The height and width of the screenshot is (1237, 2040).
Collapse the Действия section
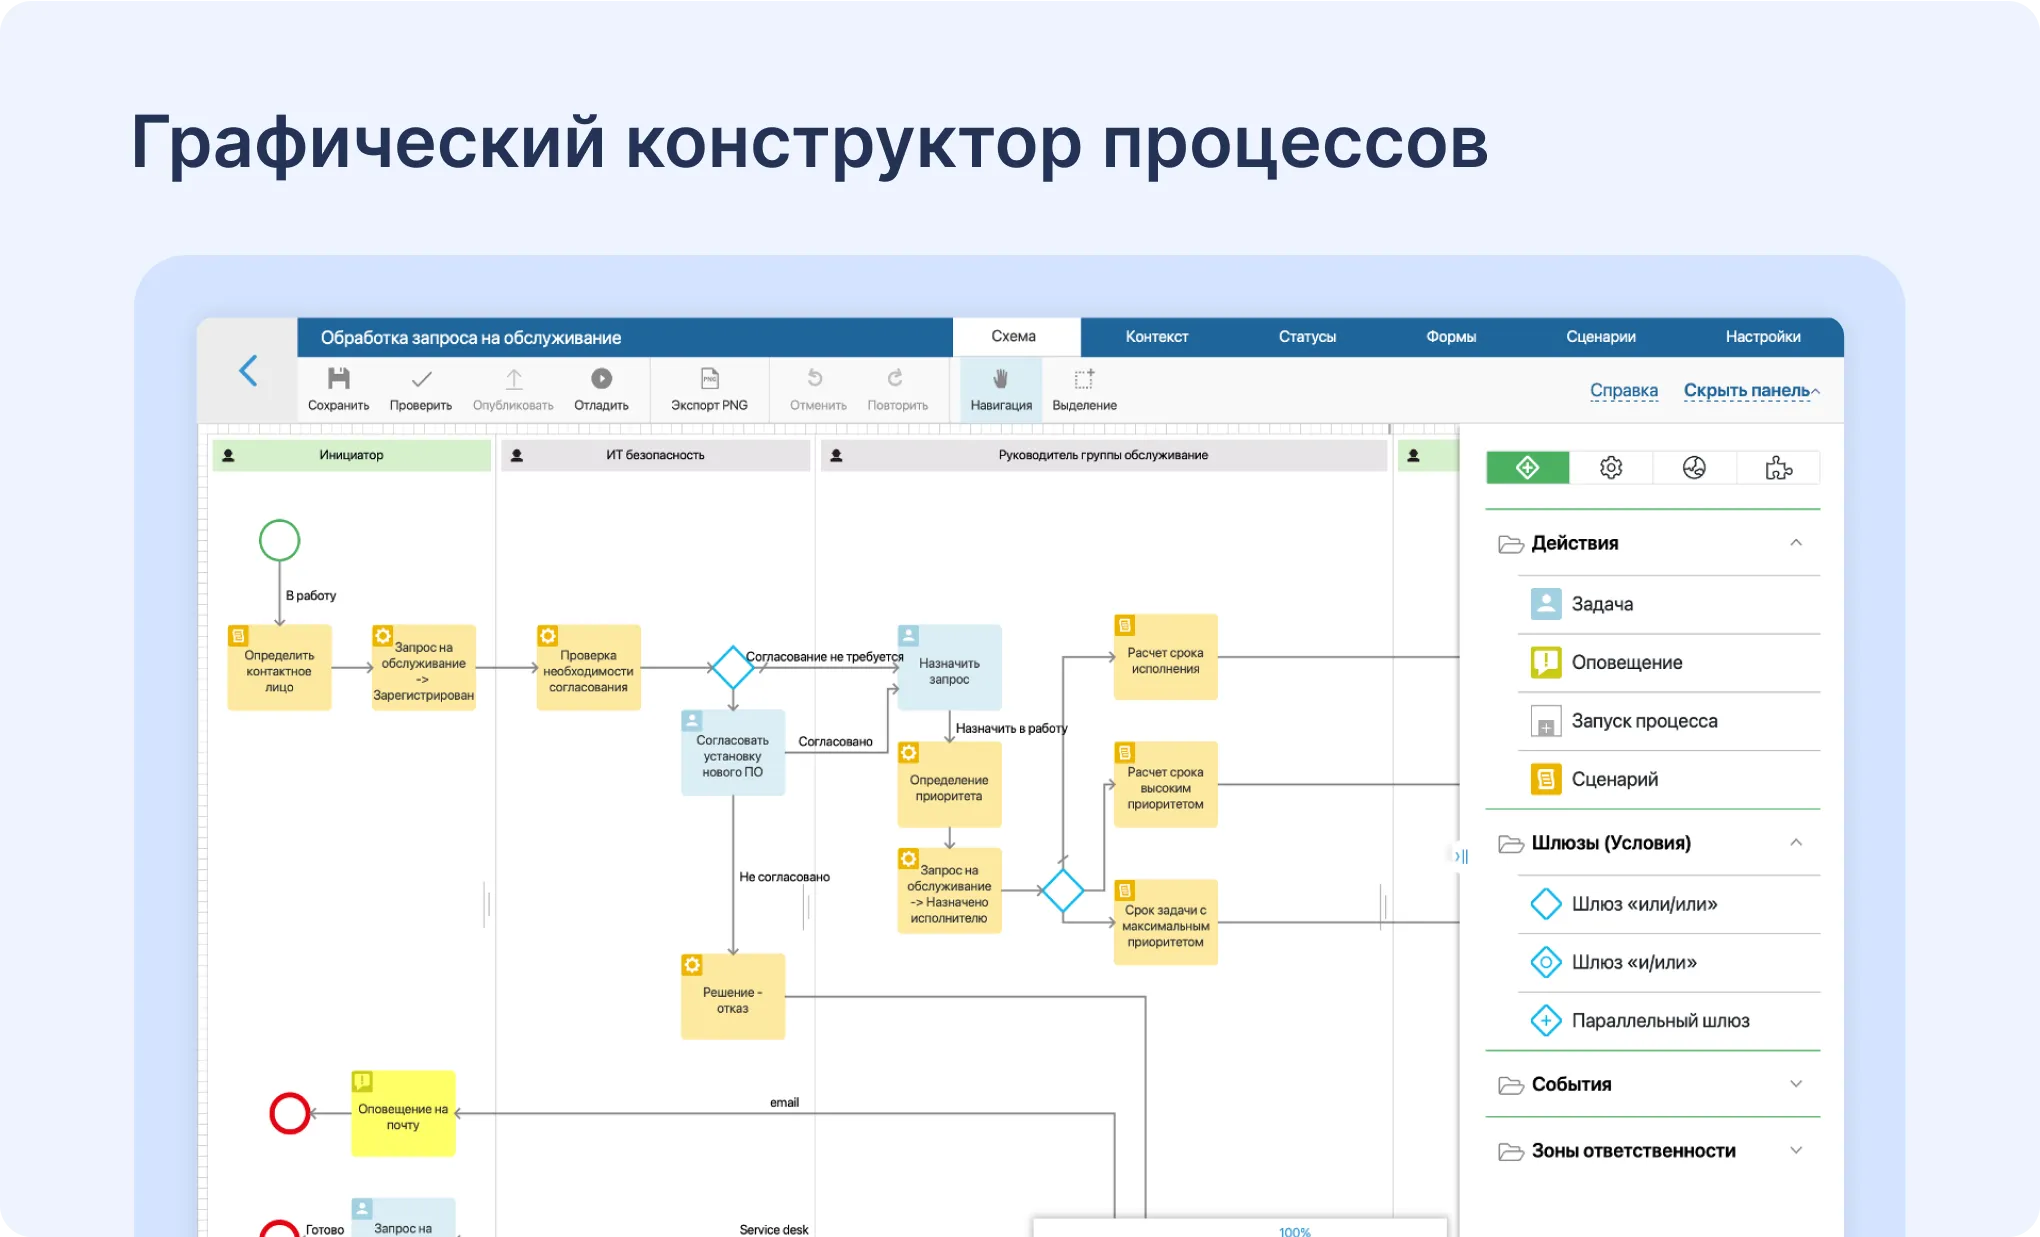[1797, 543]
